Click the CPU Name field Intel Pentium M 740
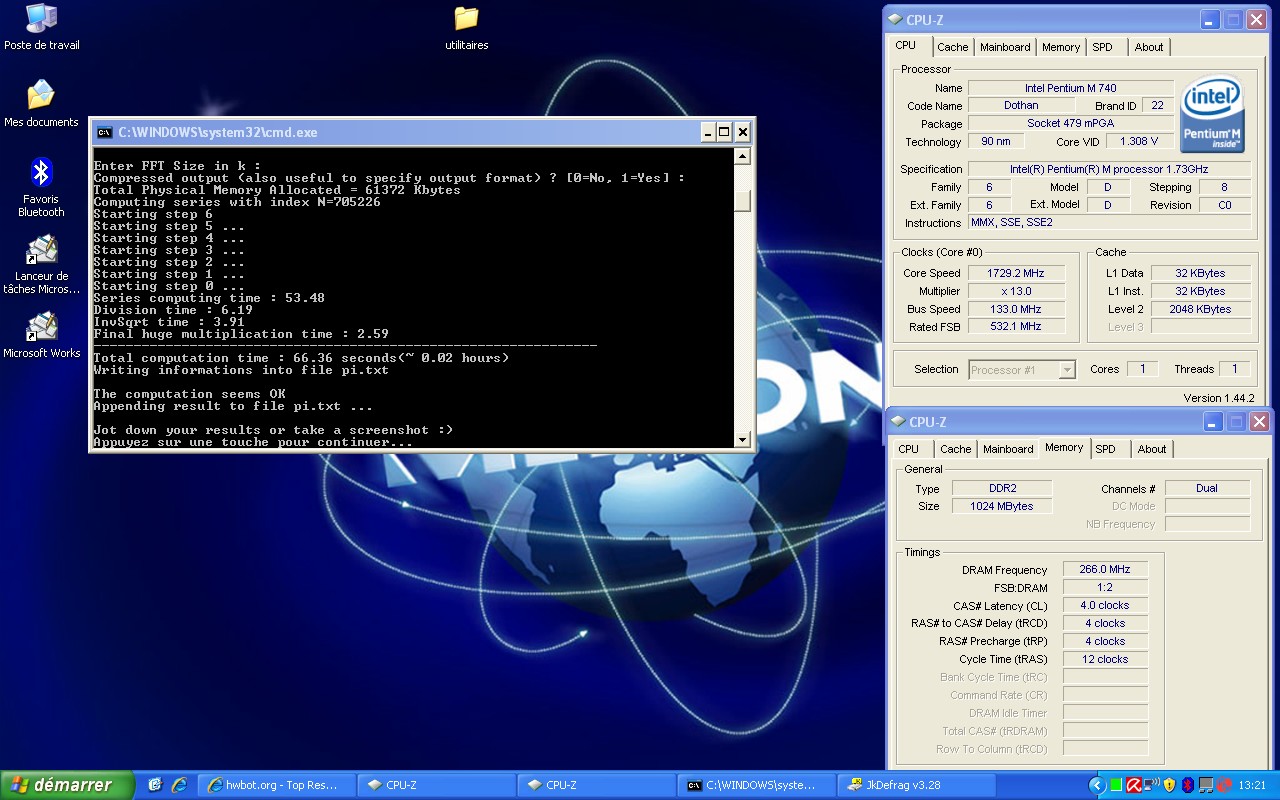 click(1071, 88)
